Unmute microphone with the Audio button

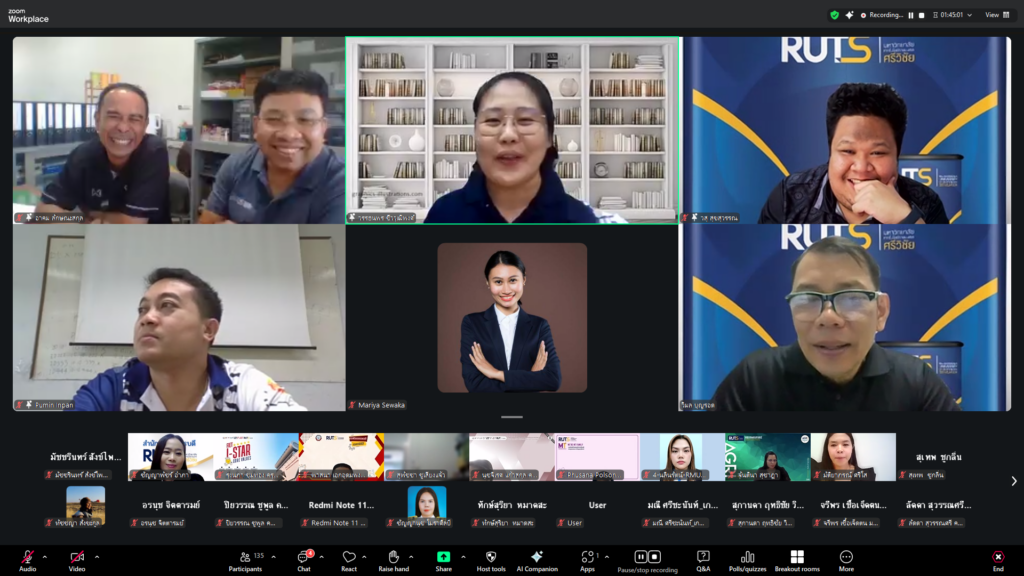click(27, 558)
